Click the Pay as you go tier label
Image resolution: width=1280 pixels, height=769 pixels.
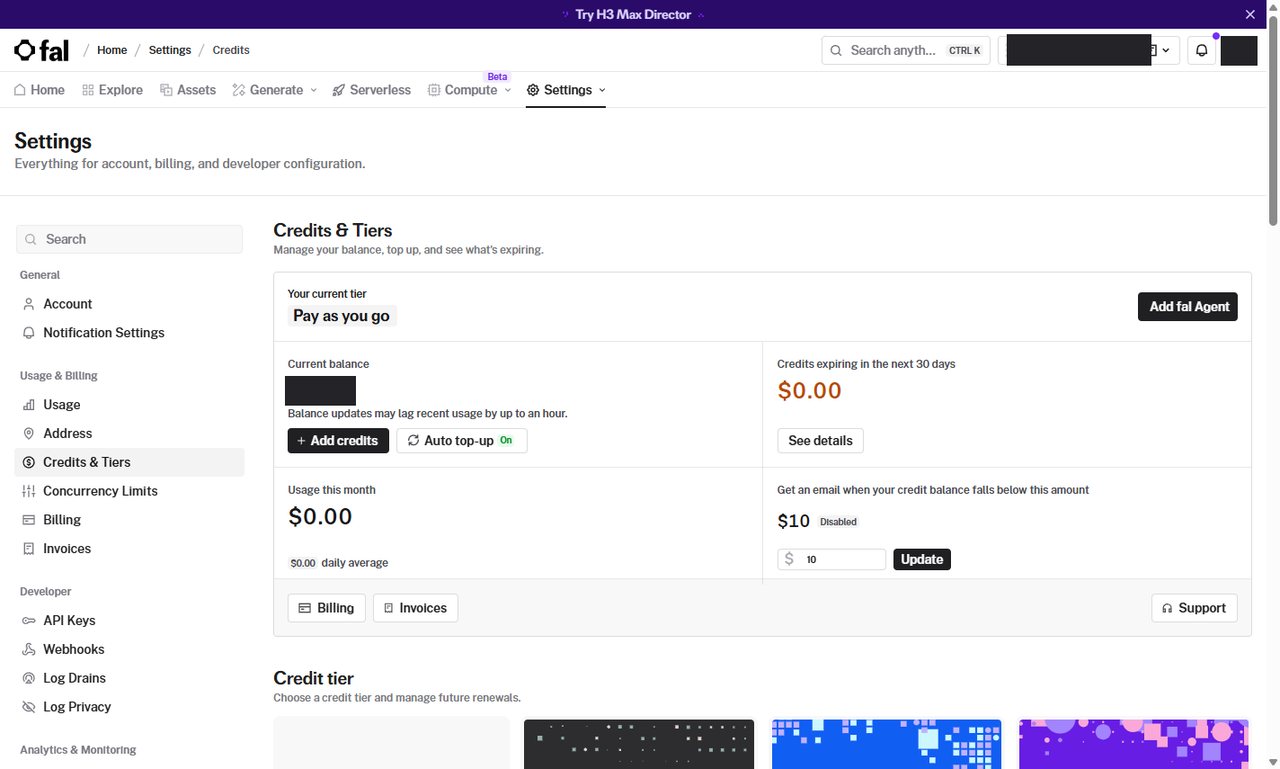[x=341, y=316]
